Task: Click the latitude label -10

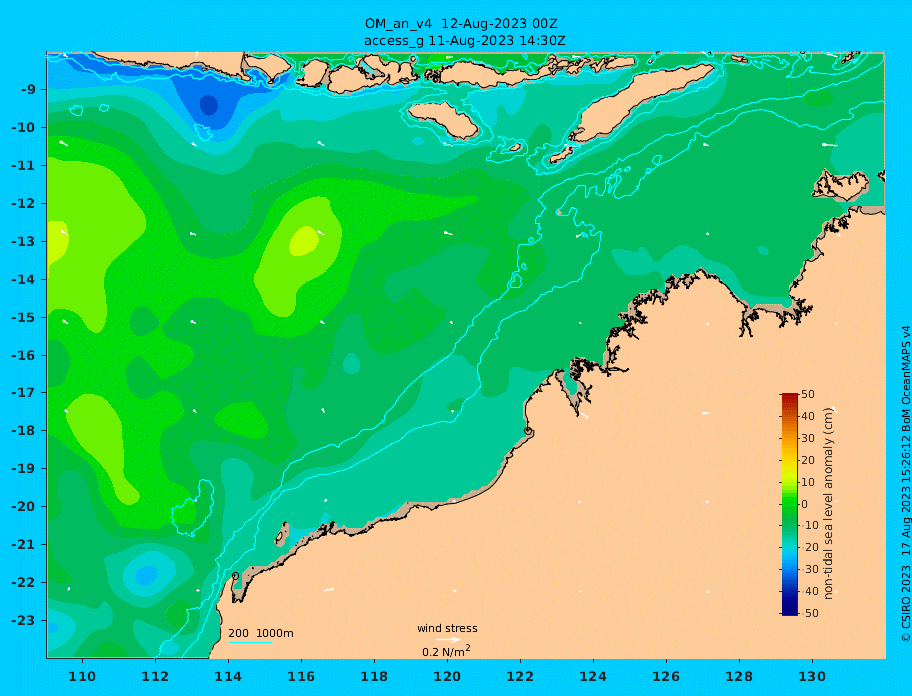Action: pos(24,127)
